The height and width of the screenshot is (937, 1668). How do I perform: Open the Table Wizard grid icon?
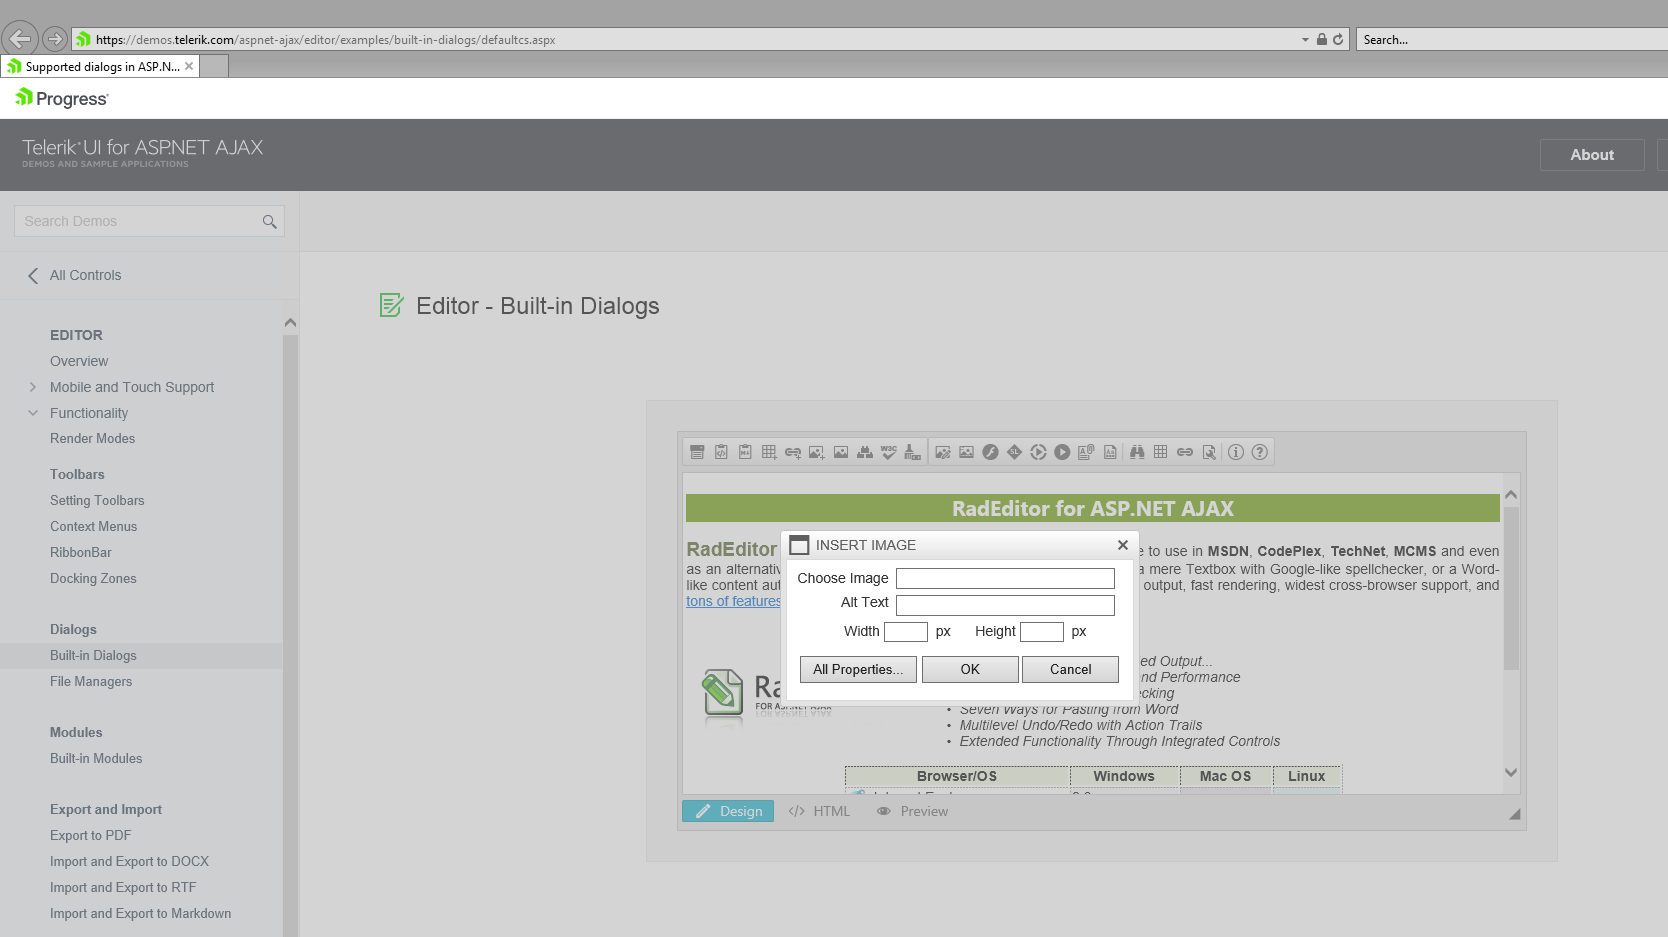click(1161, 452)
